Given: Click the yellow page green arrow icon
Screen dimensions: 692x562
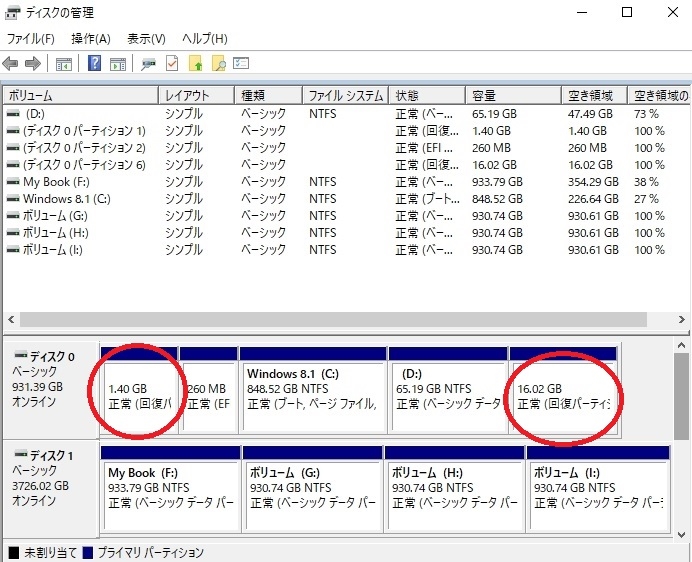Looking at the screenshot, I should coord(196,63).
